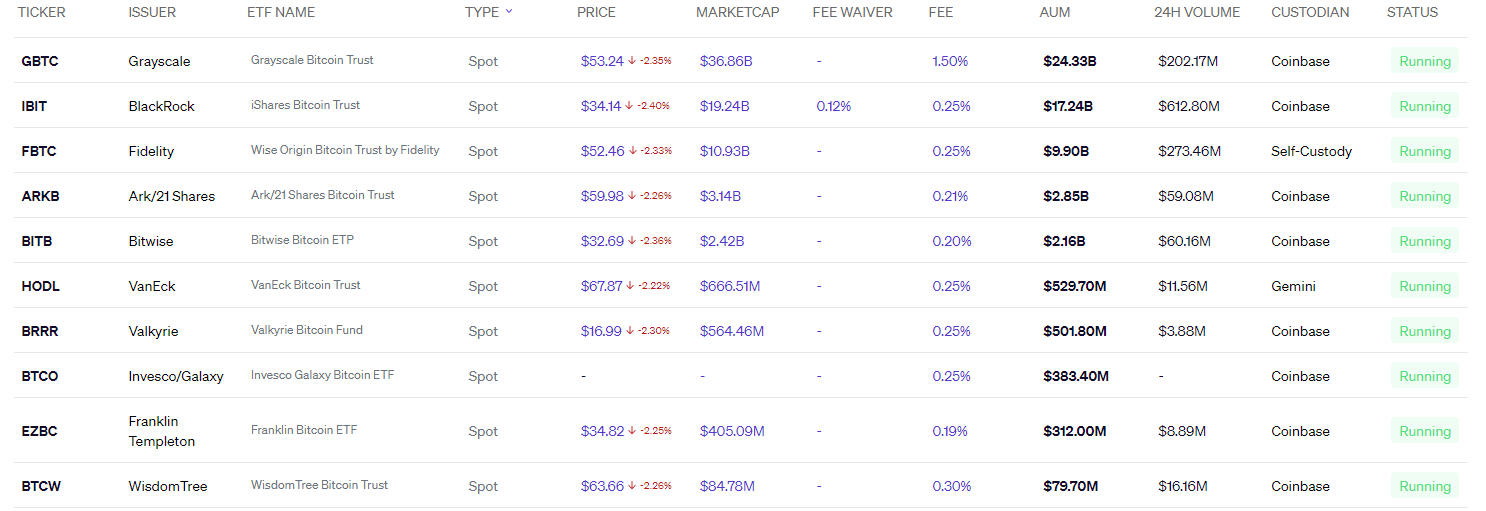Click the HODL price down arrow

click(x=632, y=286)
